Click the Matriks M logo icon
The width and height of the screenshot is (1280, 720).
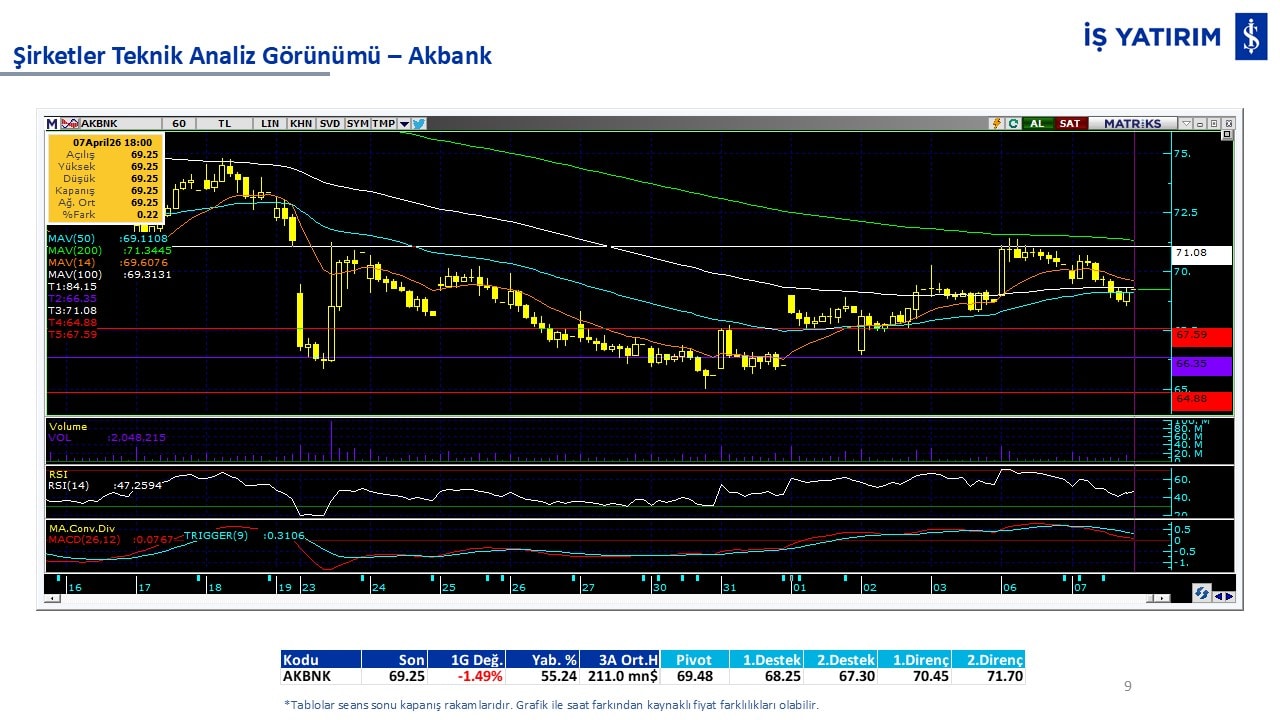click(x=52, y=124)
